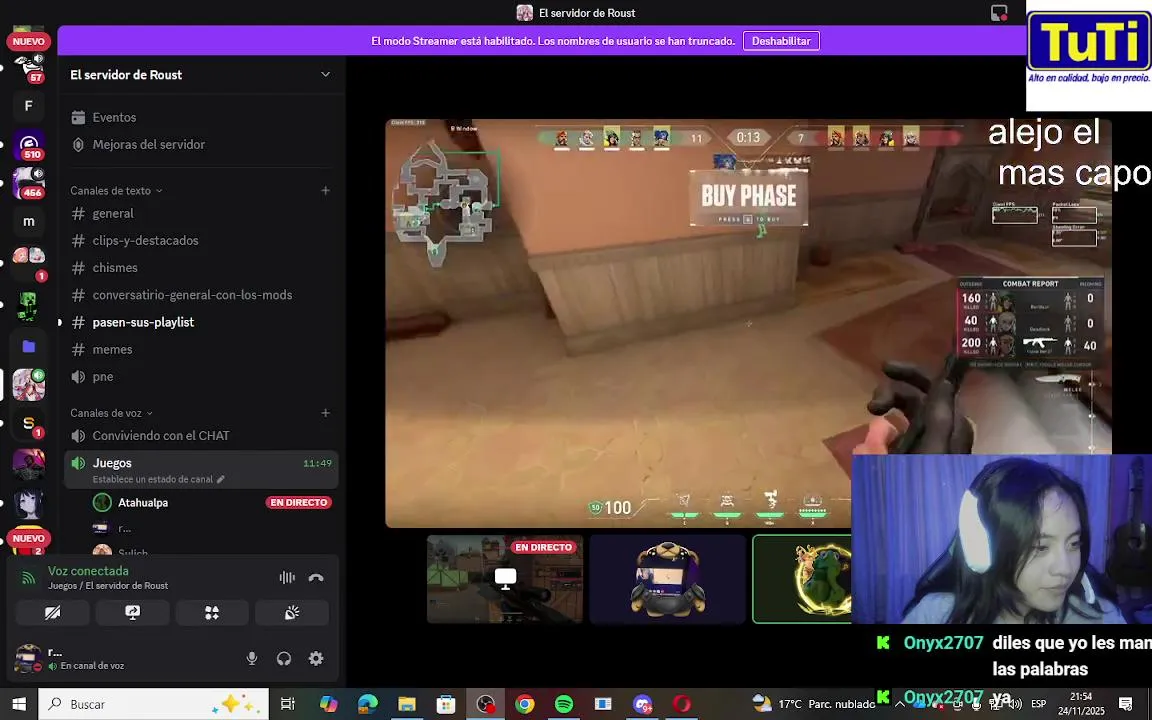Click user Atahualpa in voice list
The width and height of the screenshot is (1152, 720).
[143, 503]
